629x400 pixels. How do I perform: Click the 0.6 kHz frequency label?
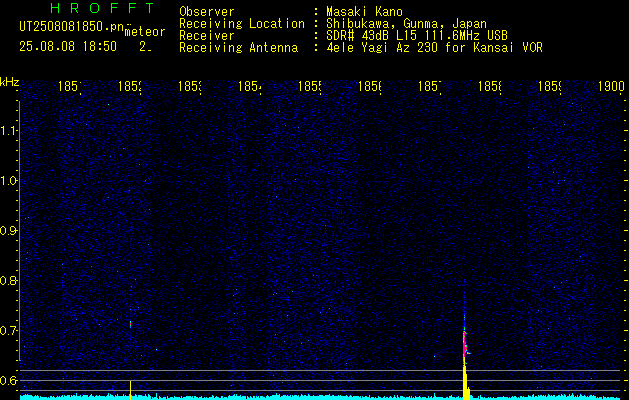[8, 380]
